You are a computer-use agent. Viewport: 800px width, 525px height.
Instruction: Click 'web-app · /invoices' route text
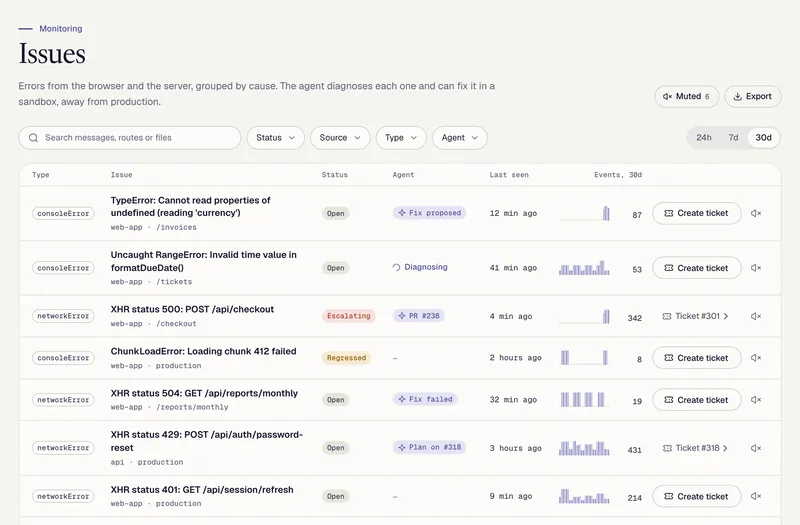tap(154, 227)
